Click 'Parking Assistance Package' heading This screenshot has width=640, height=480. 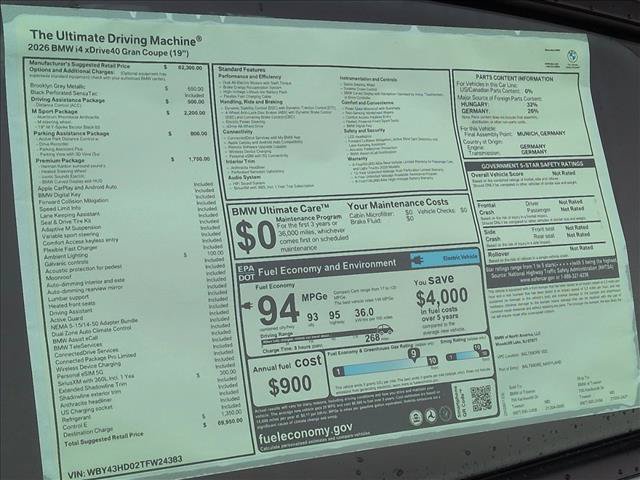point(71,133)
